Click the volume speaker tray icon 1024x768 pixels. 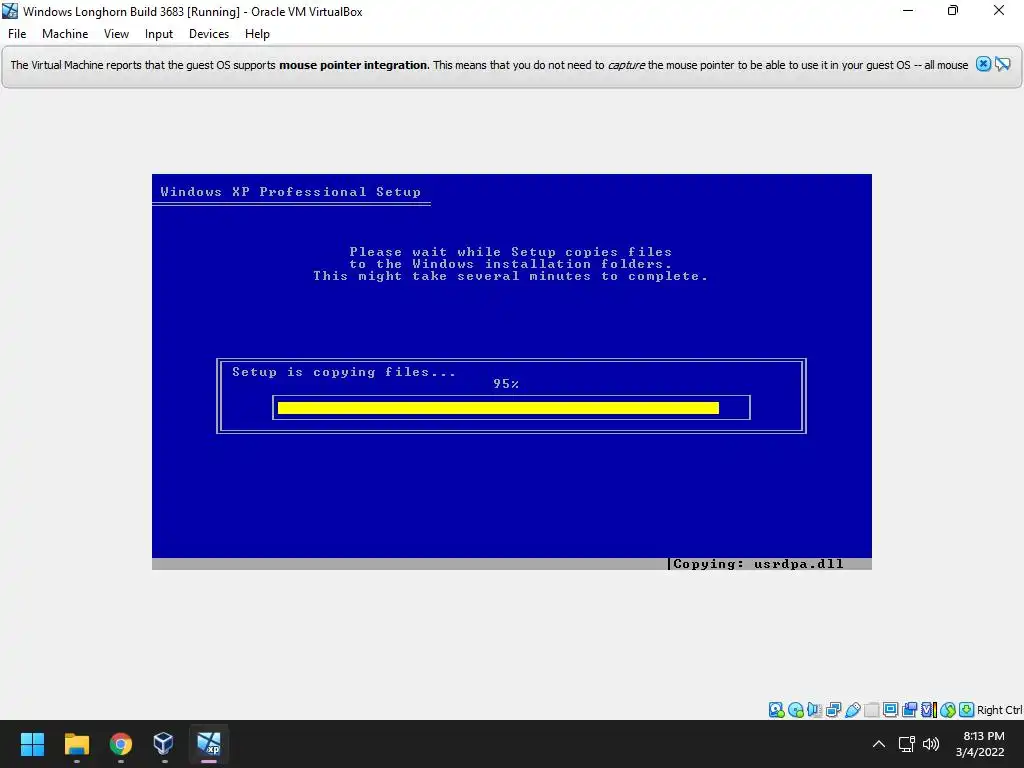pos(931,744)
